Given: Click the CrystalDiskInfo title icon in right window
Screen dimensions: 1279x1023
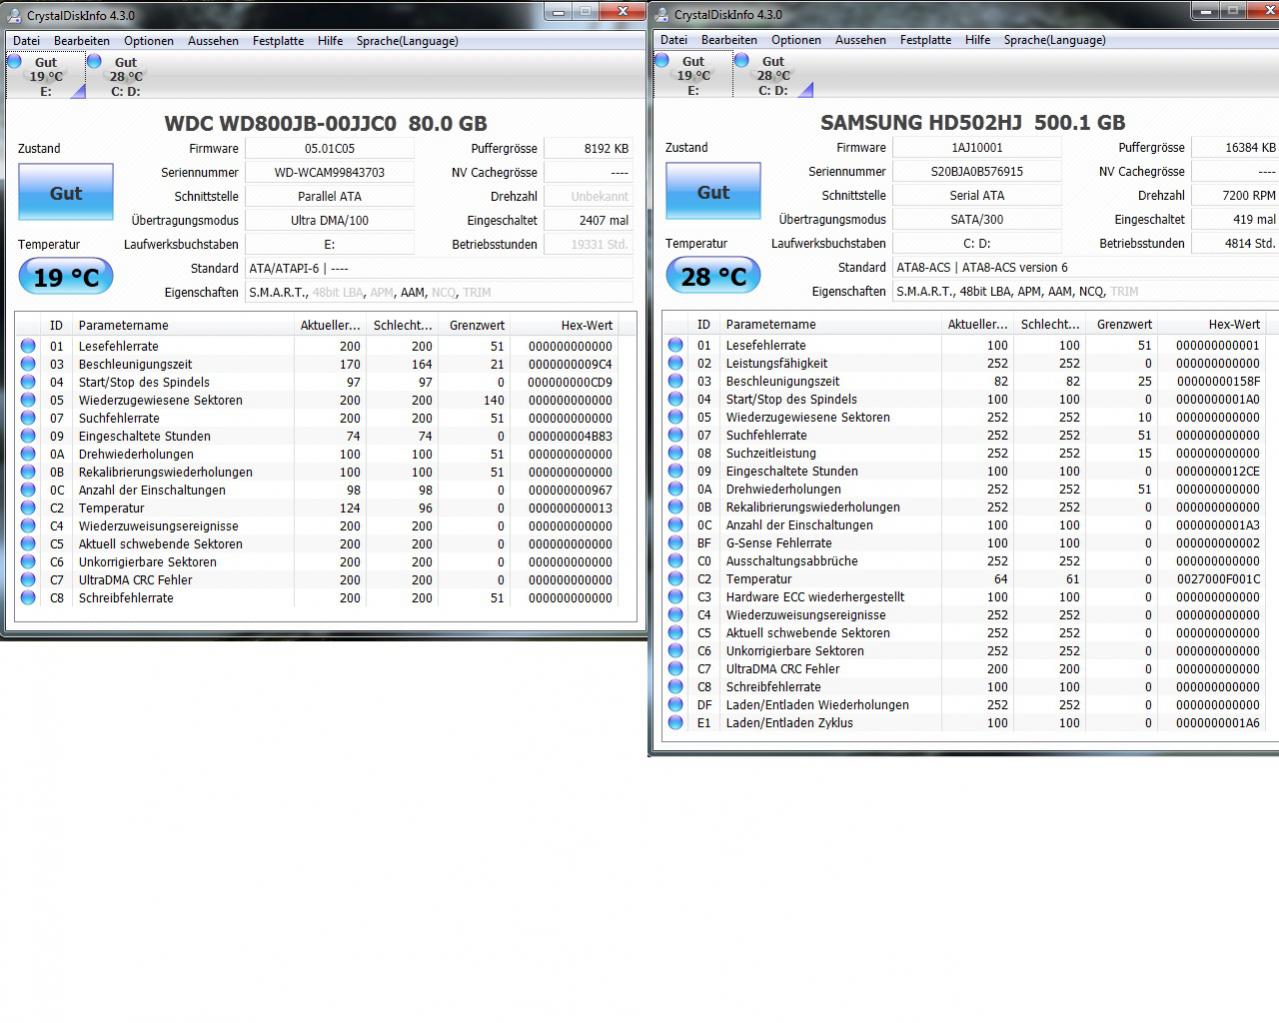Looking at the screenshot, I should point(661,14).
